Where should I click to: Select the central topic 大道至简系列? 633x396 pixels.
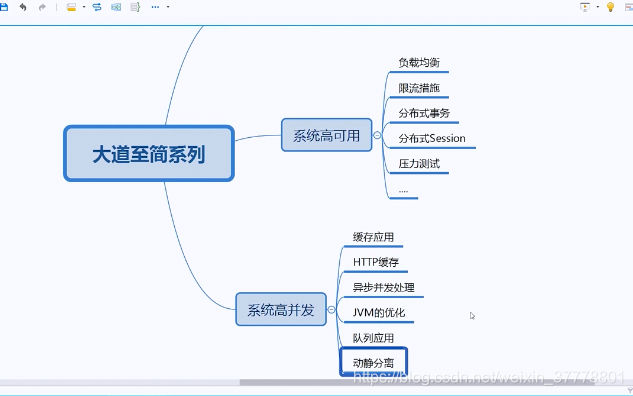tap(149, 153)
